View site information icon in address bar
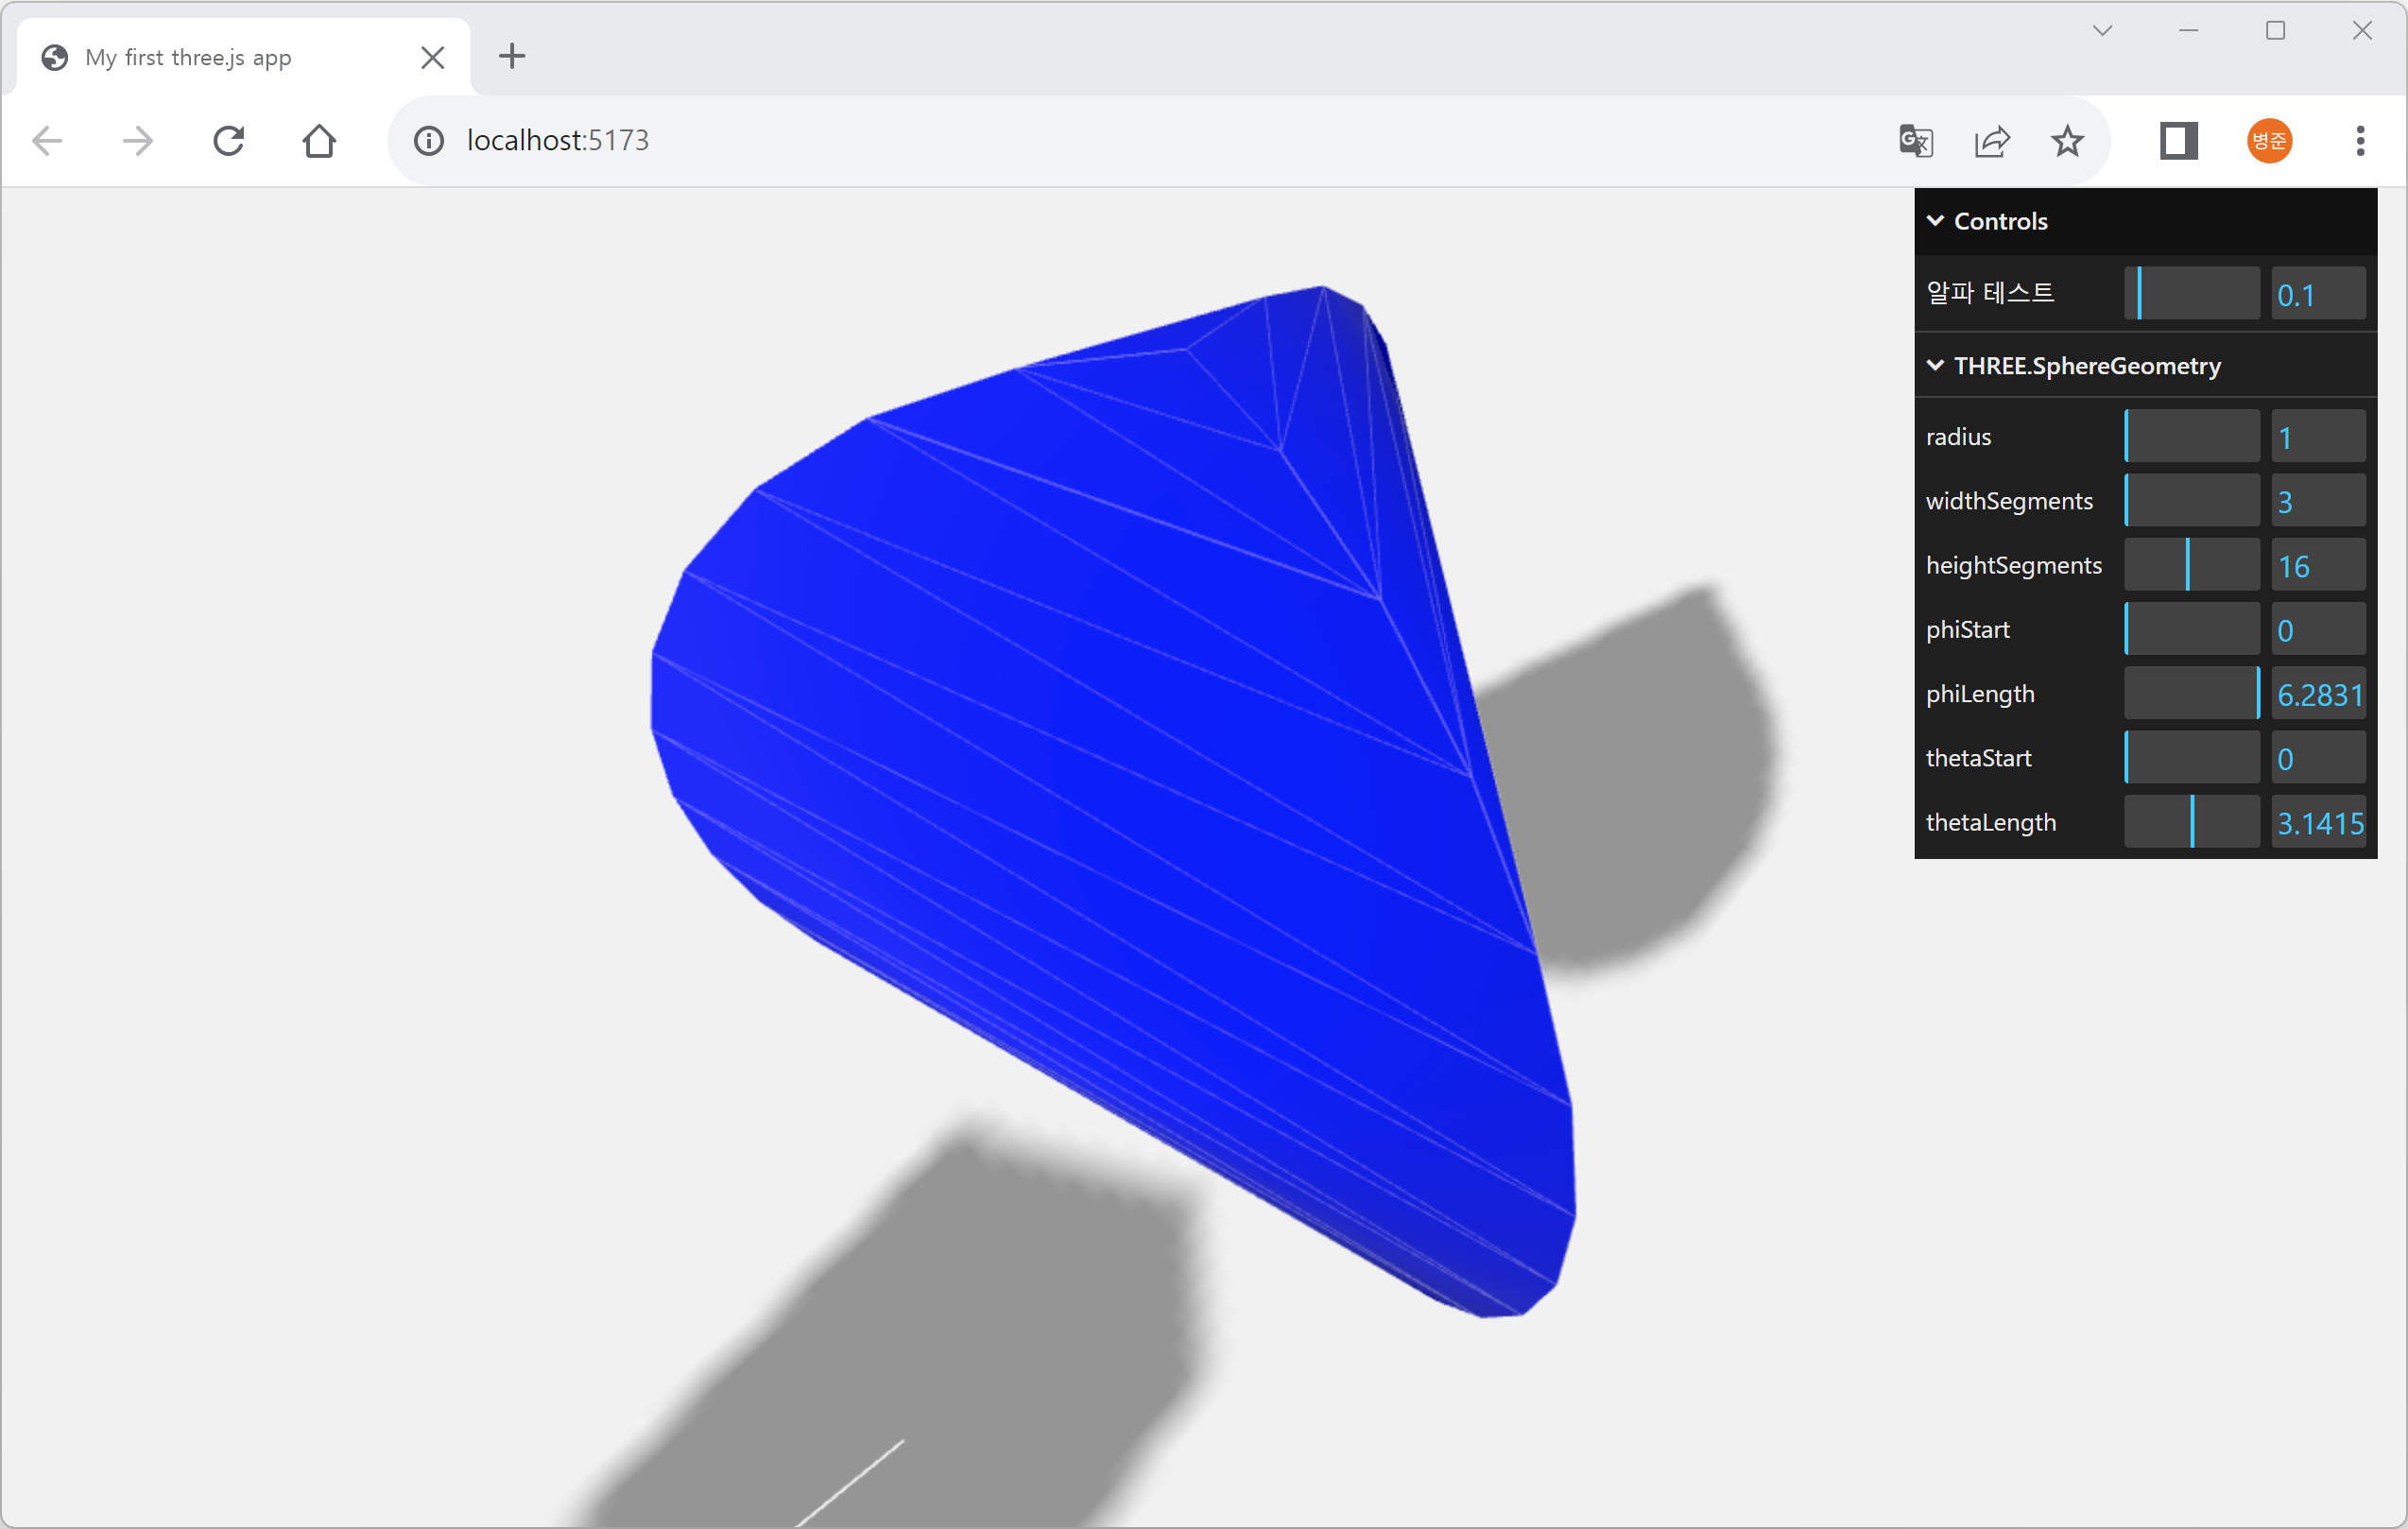Screen dimensions: 2408x1529 pyautogui.click(x=429, y=141)
